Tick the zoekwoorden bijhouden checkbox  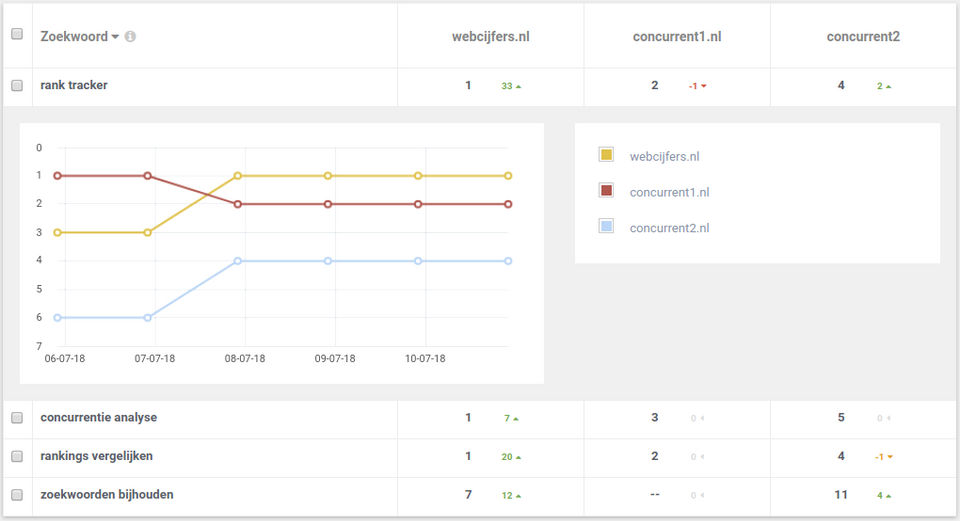(x=17, y=495)
